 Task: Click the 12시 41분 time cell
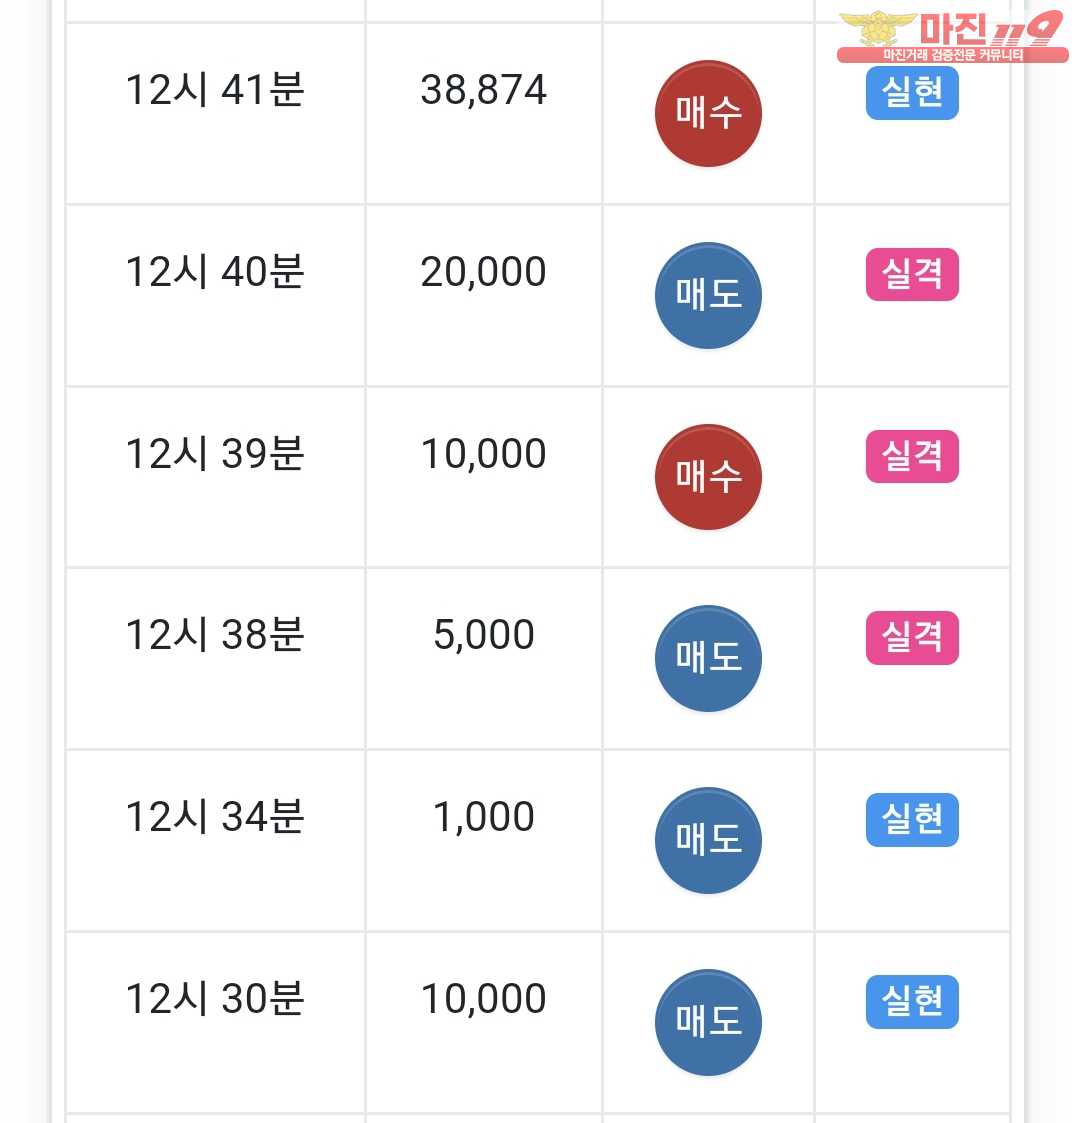215,114
